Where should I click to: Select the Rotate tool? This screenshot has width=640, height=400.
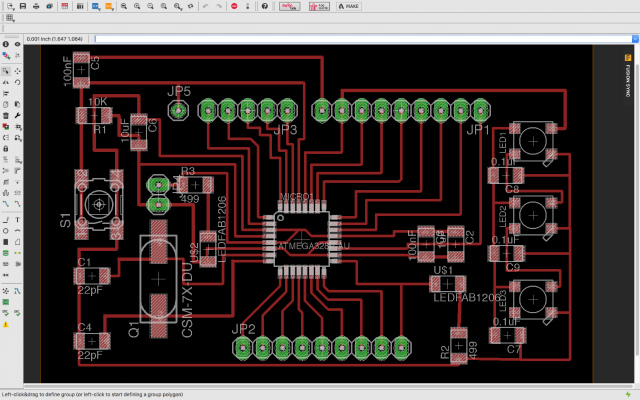18,82
